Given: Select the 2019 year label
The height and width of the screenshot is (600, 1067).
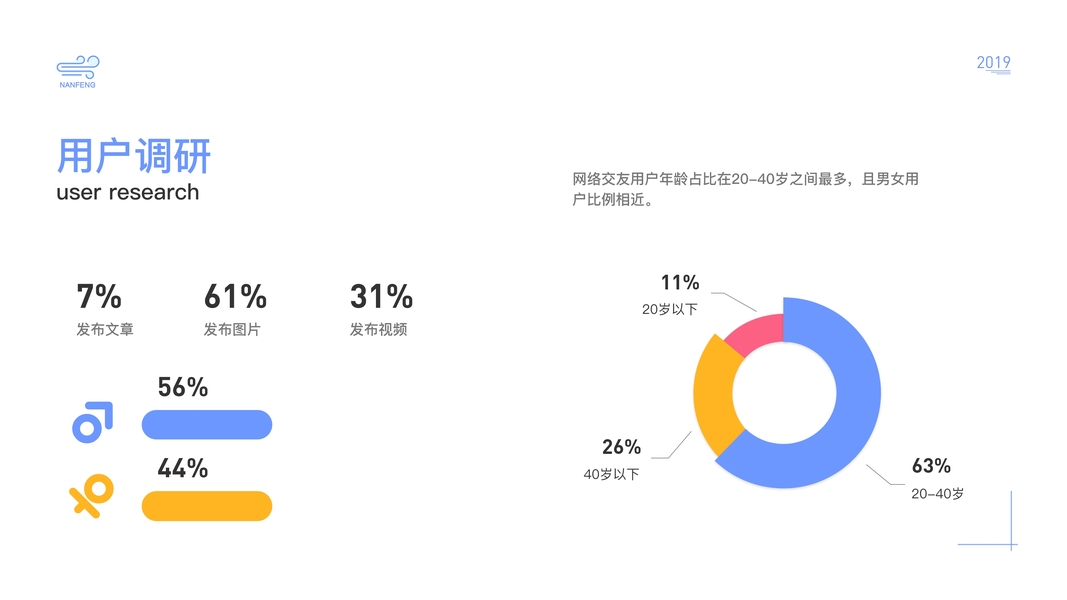Looking at the screenshot, I should pos(993,63).
